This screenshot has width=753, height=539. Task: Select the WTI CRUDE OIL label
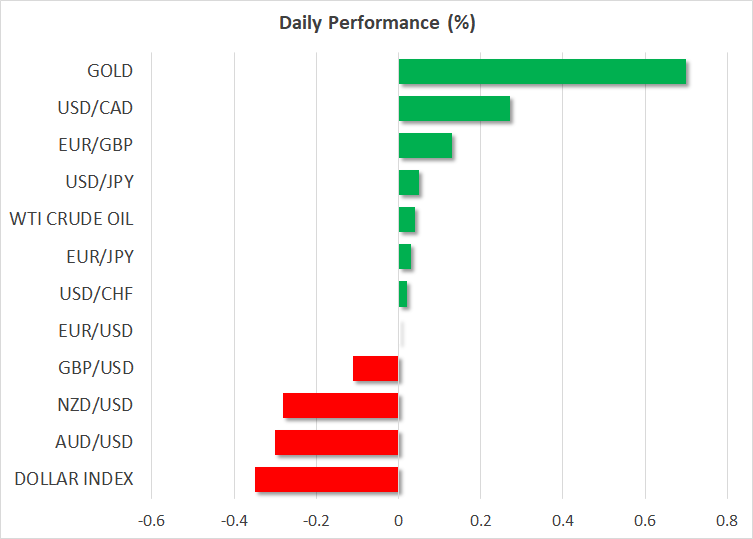point(71,219)
